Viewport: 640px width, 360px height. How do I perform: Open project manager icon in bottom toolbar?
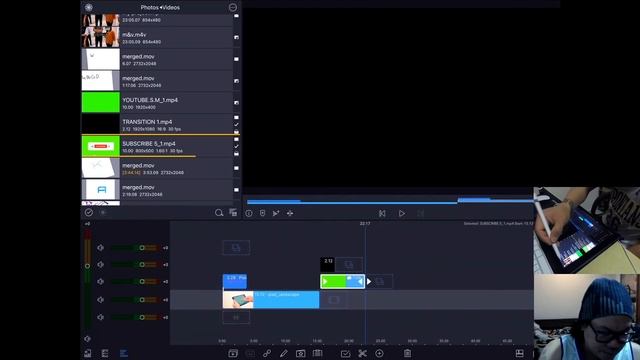tap(88, 353)
